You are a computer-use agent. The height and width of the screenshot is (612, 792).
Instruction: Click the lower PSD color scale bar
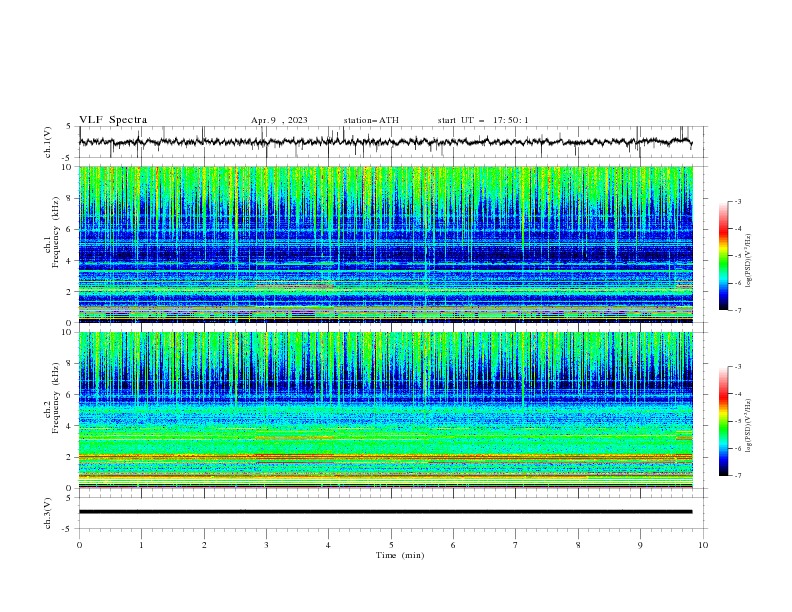723,421
